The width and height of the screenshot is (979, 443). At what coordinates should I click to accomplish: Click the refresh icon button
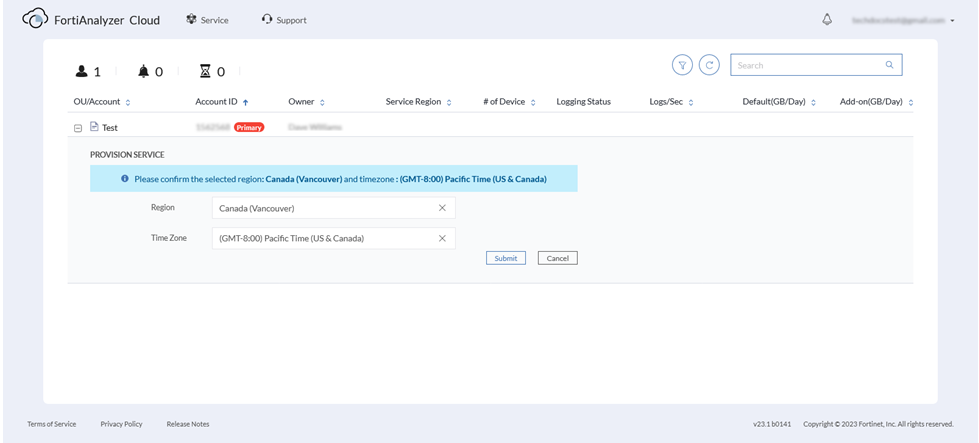pos(709,65)
